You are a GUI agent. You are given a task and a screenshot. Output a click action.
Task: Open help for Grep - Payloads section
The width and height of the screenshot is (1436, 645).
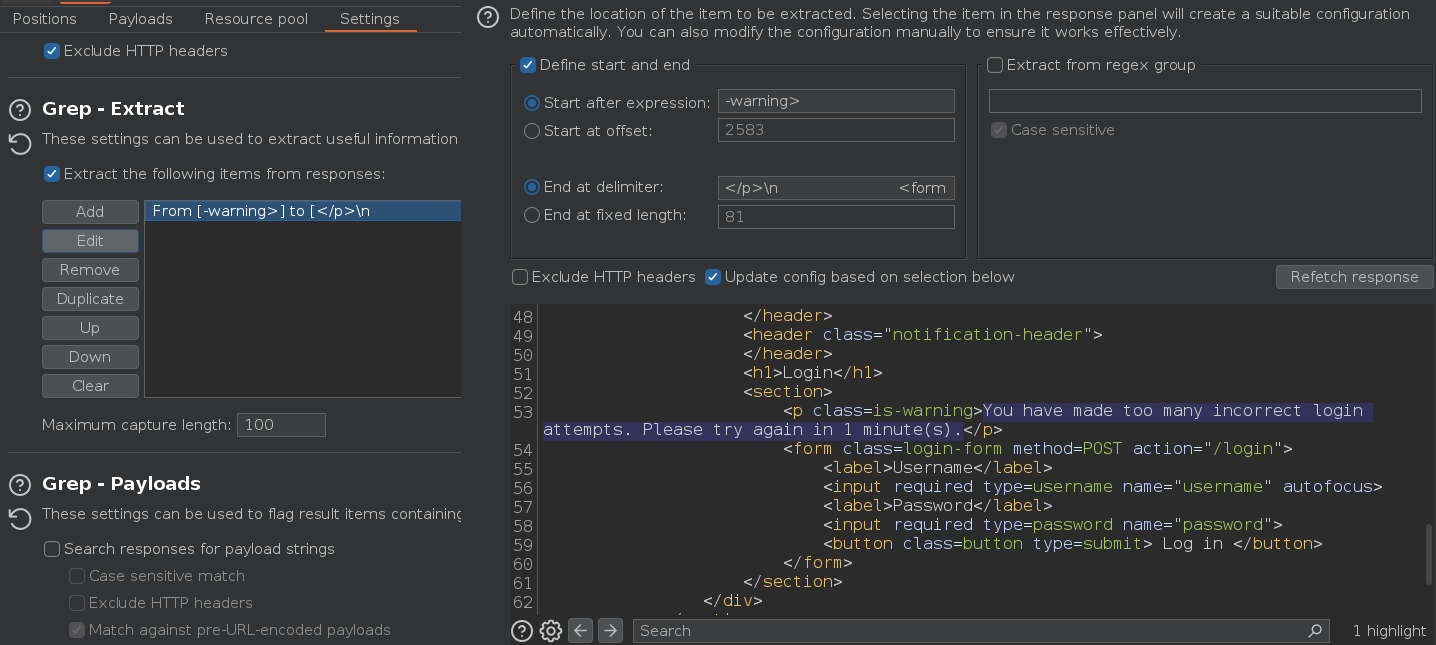[20, 485]
